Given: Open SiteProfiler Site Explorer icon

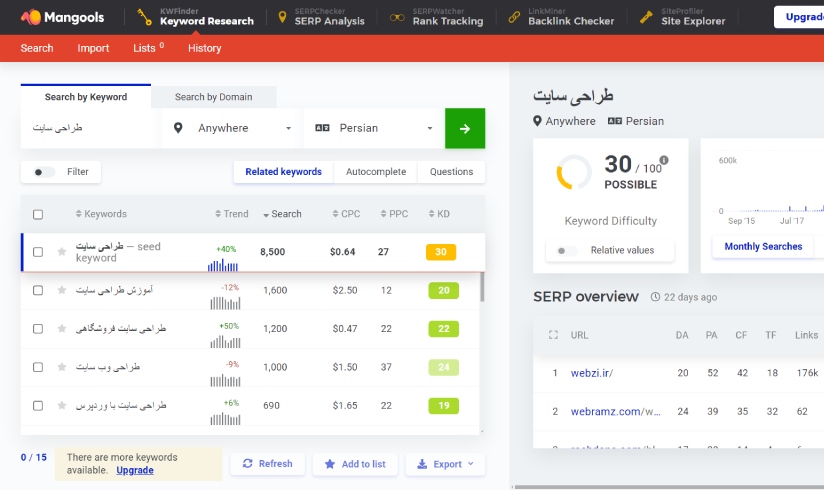Looking at the screenshot, I should (x=646, y=17).
